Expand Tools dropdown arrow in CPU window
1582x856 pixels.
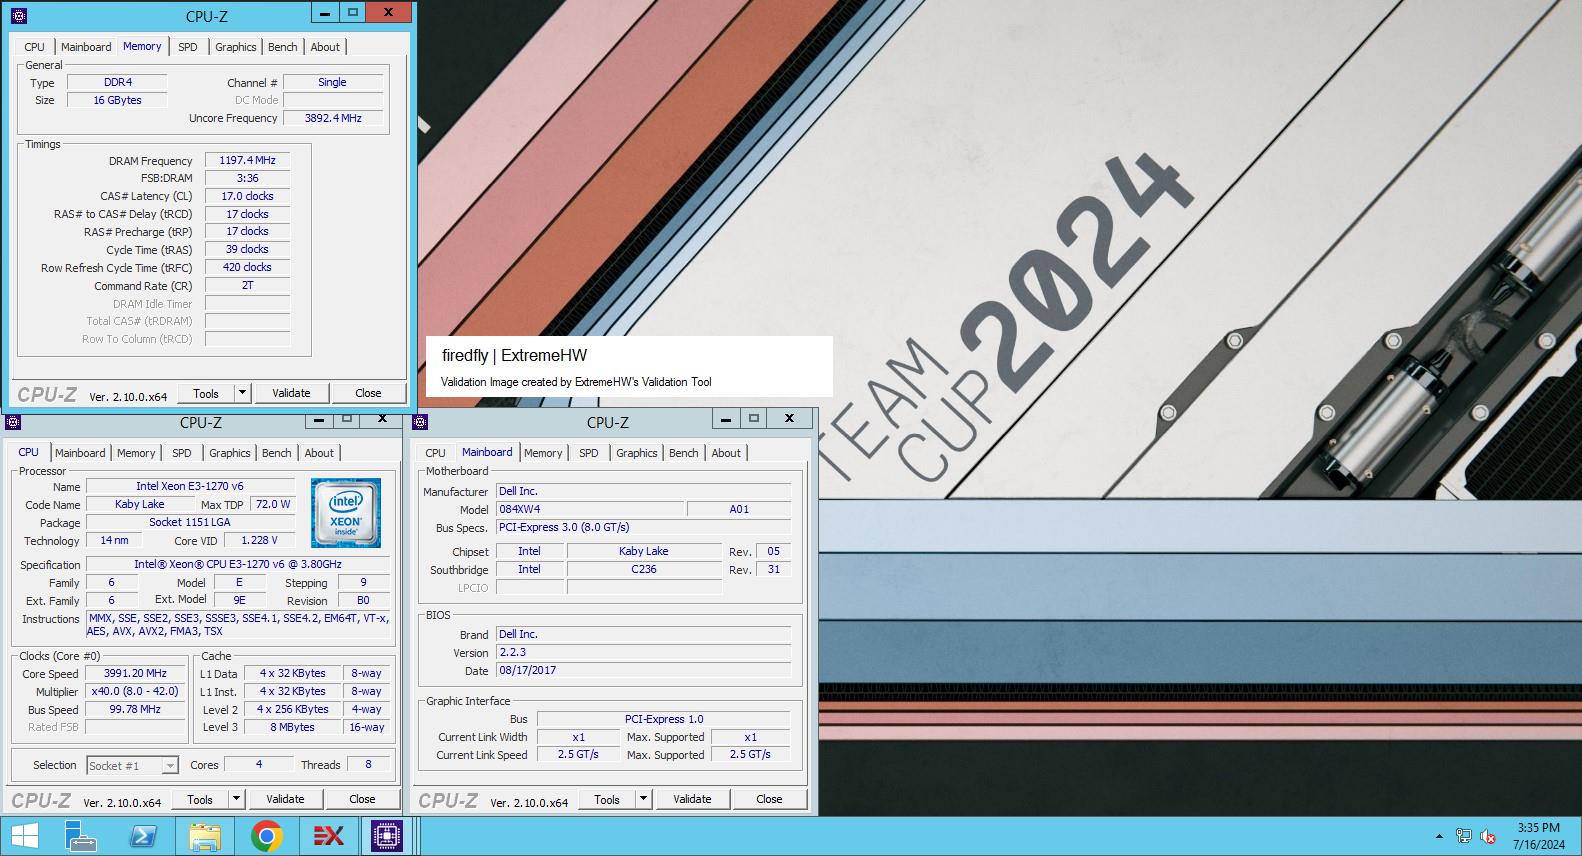click(236, 799)
